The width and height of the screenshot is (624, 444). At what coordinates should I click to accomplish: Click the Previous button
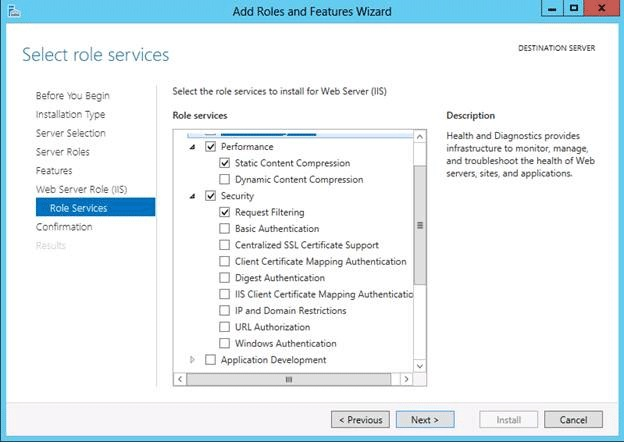360,420
